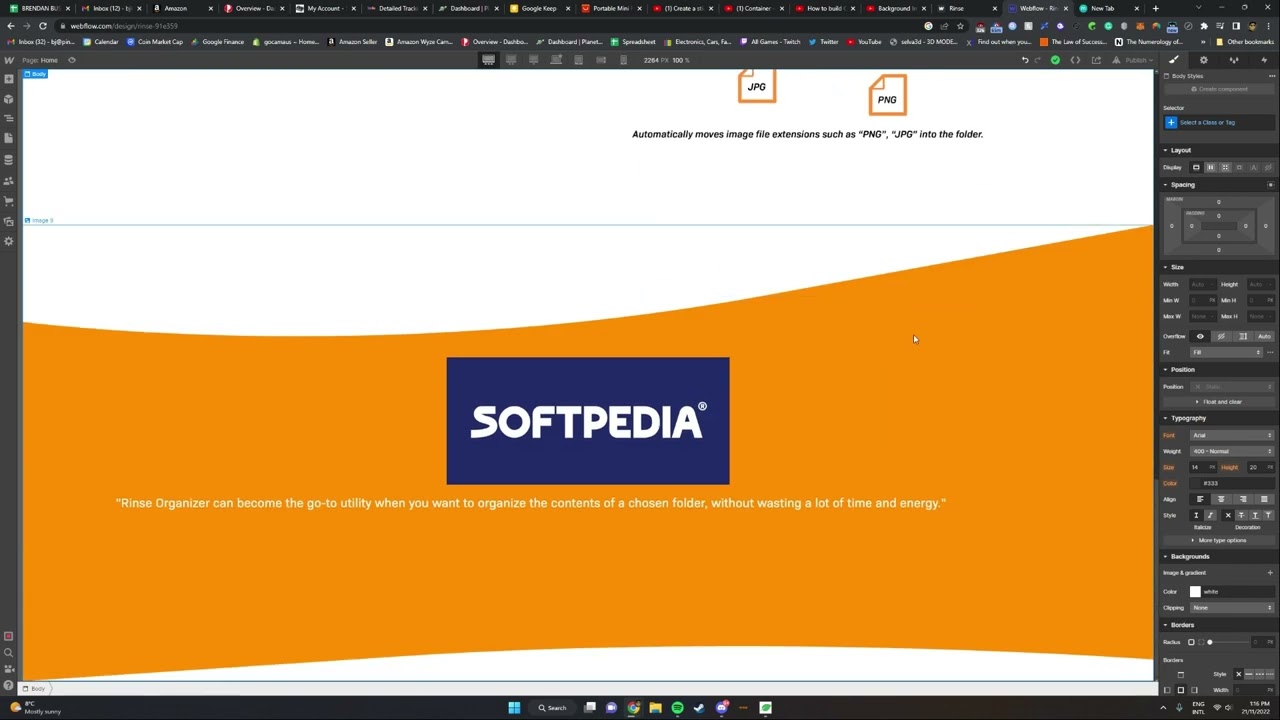Open the Font dropdown showing Arial
1280x720 pixels.
(x=1232, y=435)
